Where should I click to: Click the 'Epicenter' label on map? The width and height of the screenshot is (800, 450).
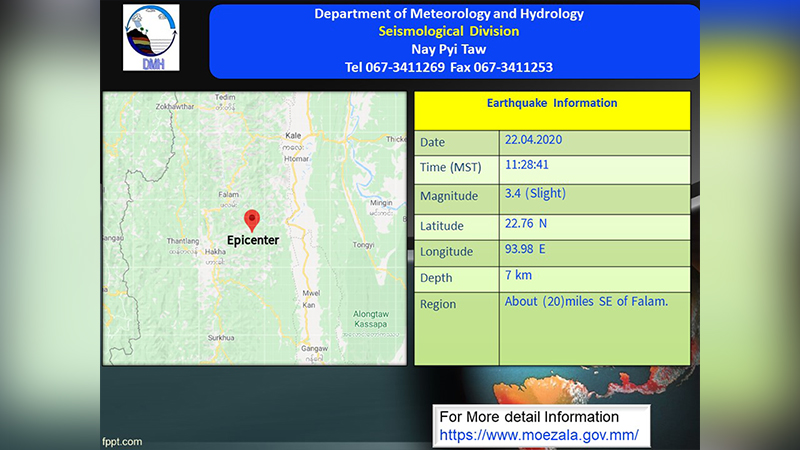253,240
